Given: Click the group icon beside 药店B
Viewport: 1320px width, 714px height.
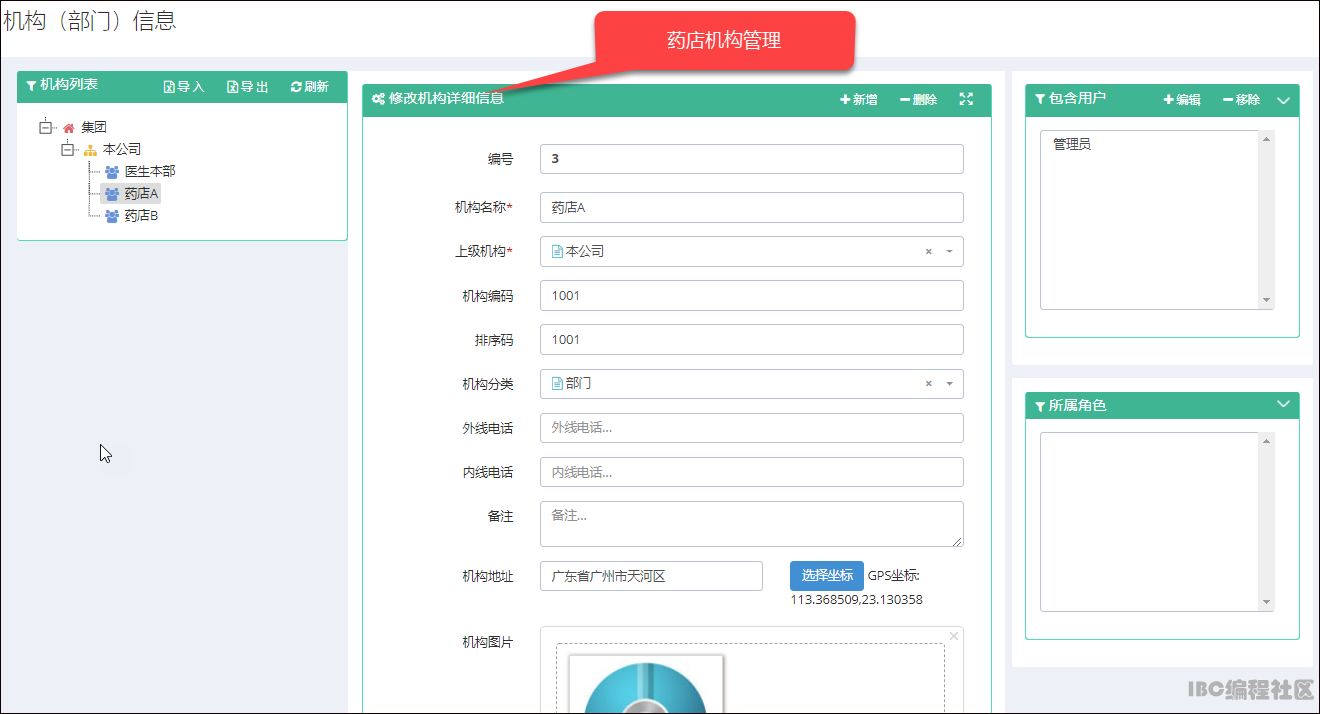Looking at the screenshot, I should pyautogui.click(x=112, y=216).
